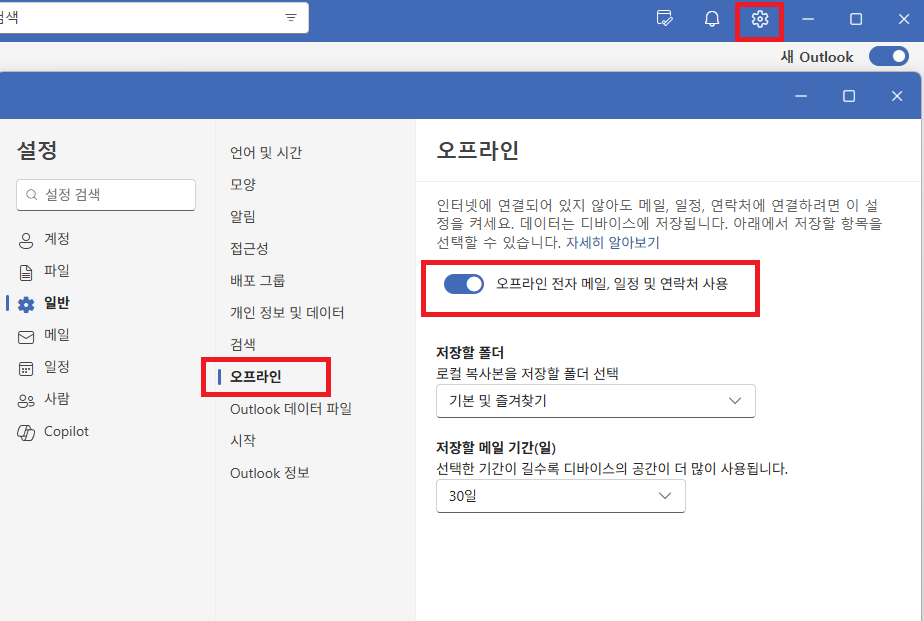
Task: Click the settings gear in the top bar
Action: click(759, 18)
